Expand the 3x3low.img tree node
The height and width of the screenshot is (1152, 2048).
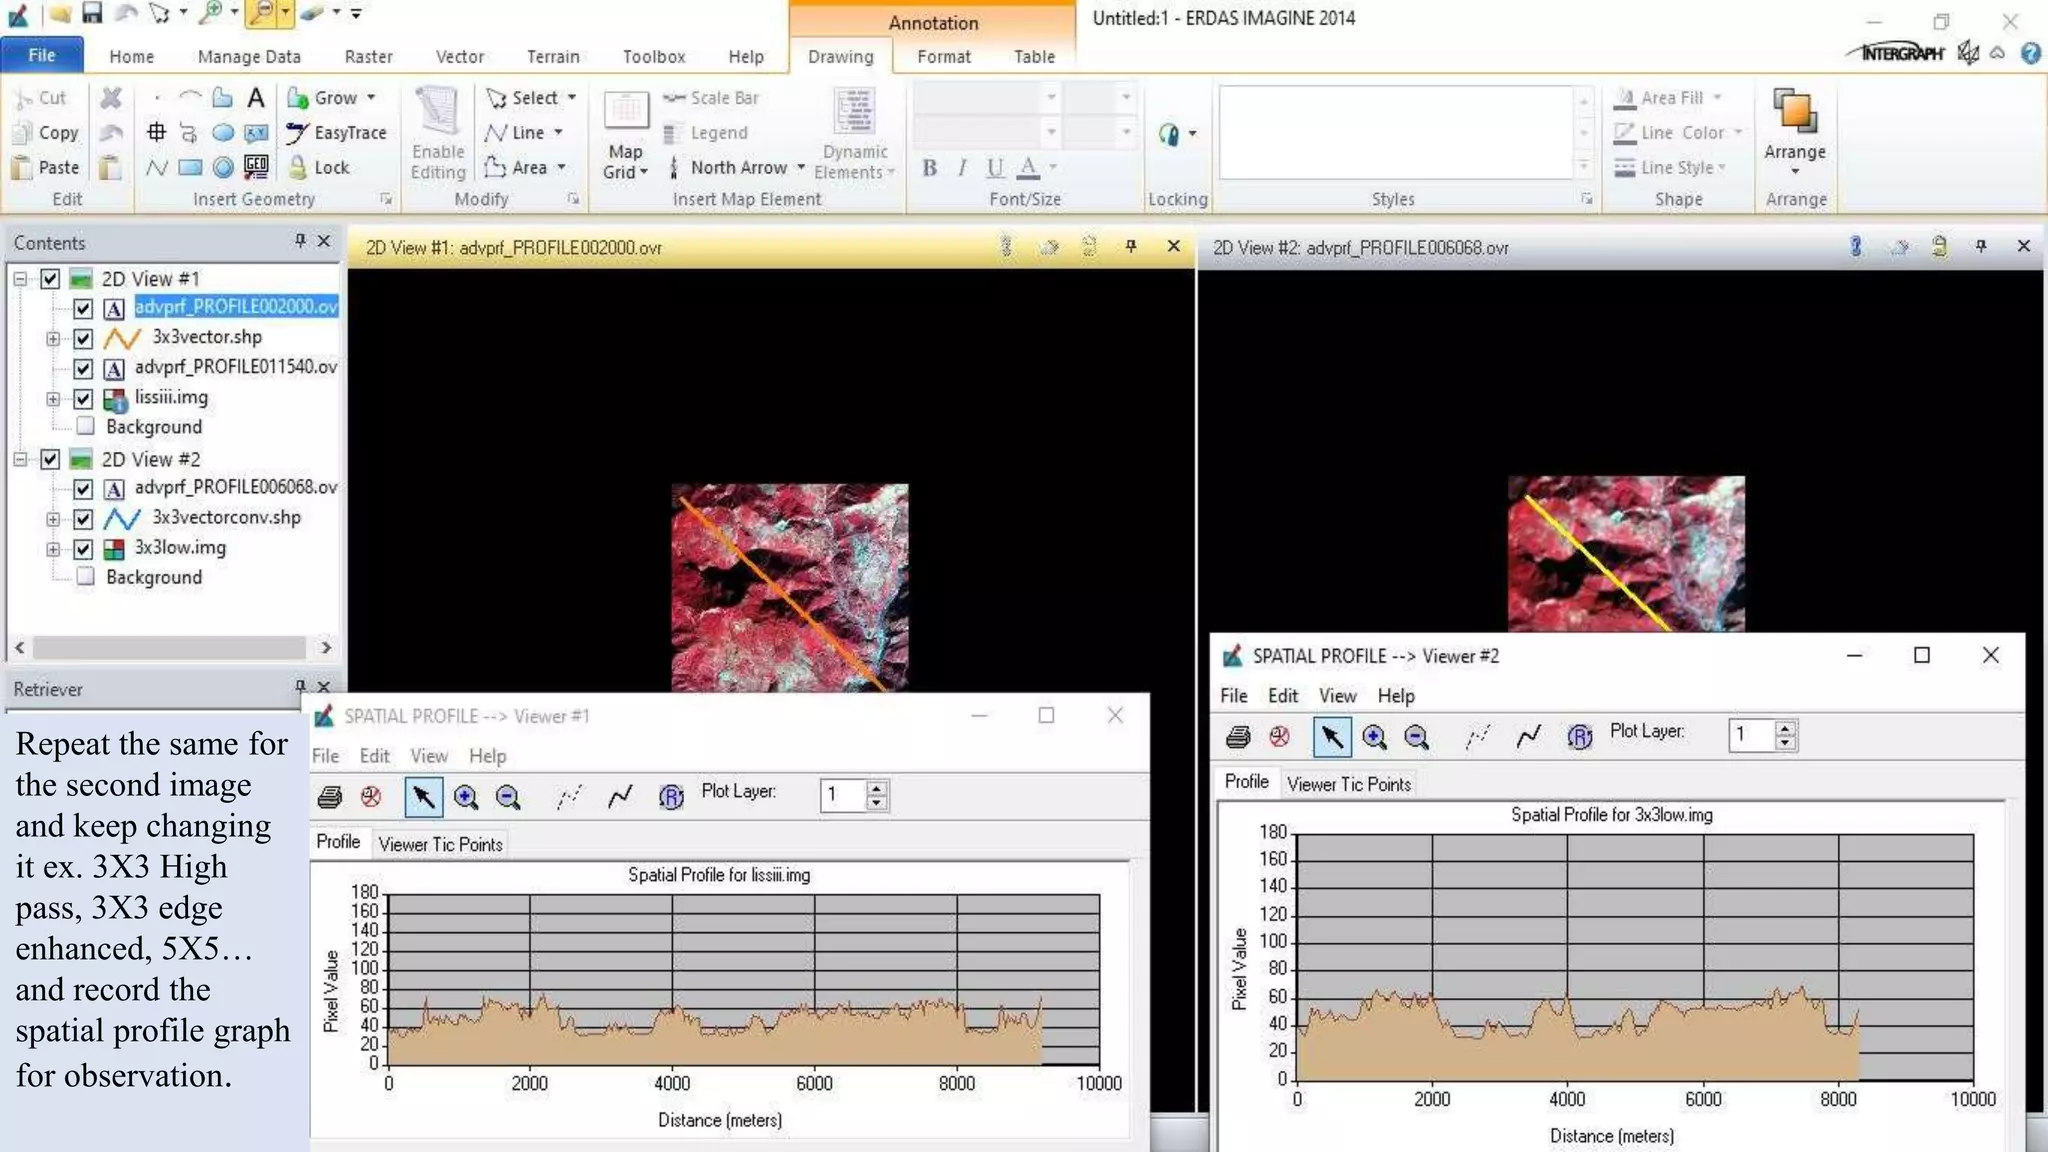click(x=53, y=549)
